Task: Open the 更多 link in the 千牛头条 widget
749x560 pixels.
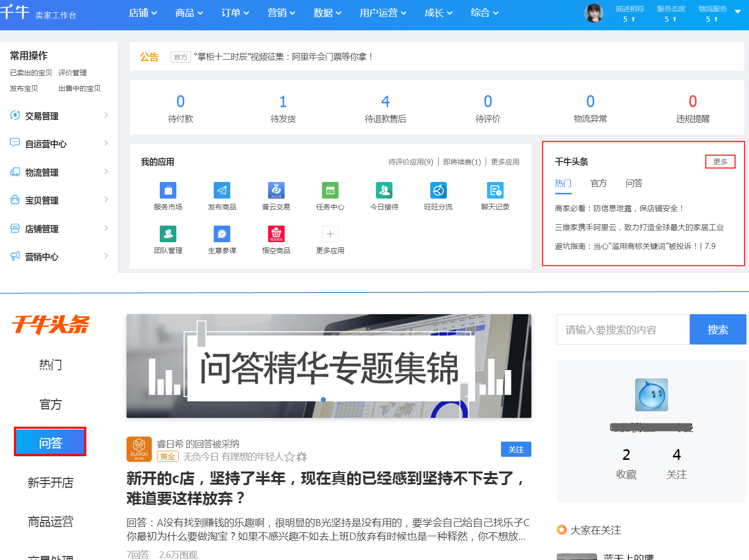Action: tap(720, 162)
